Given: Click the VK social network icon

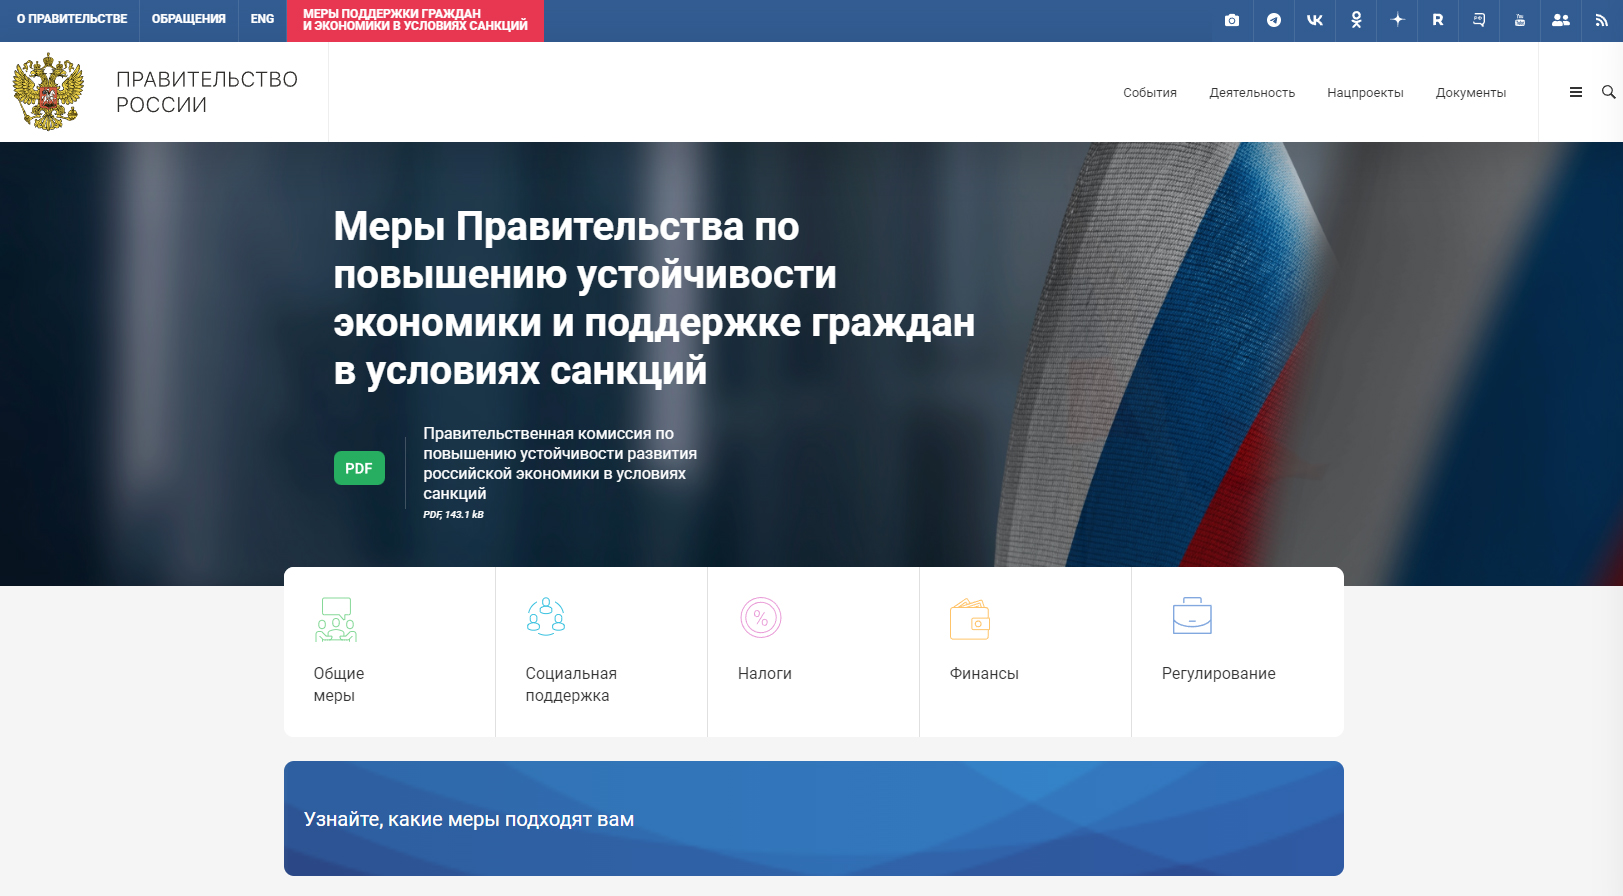Looking at the screenshot, I should [x=1315, y=20].
